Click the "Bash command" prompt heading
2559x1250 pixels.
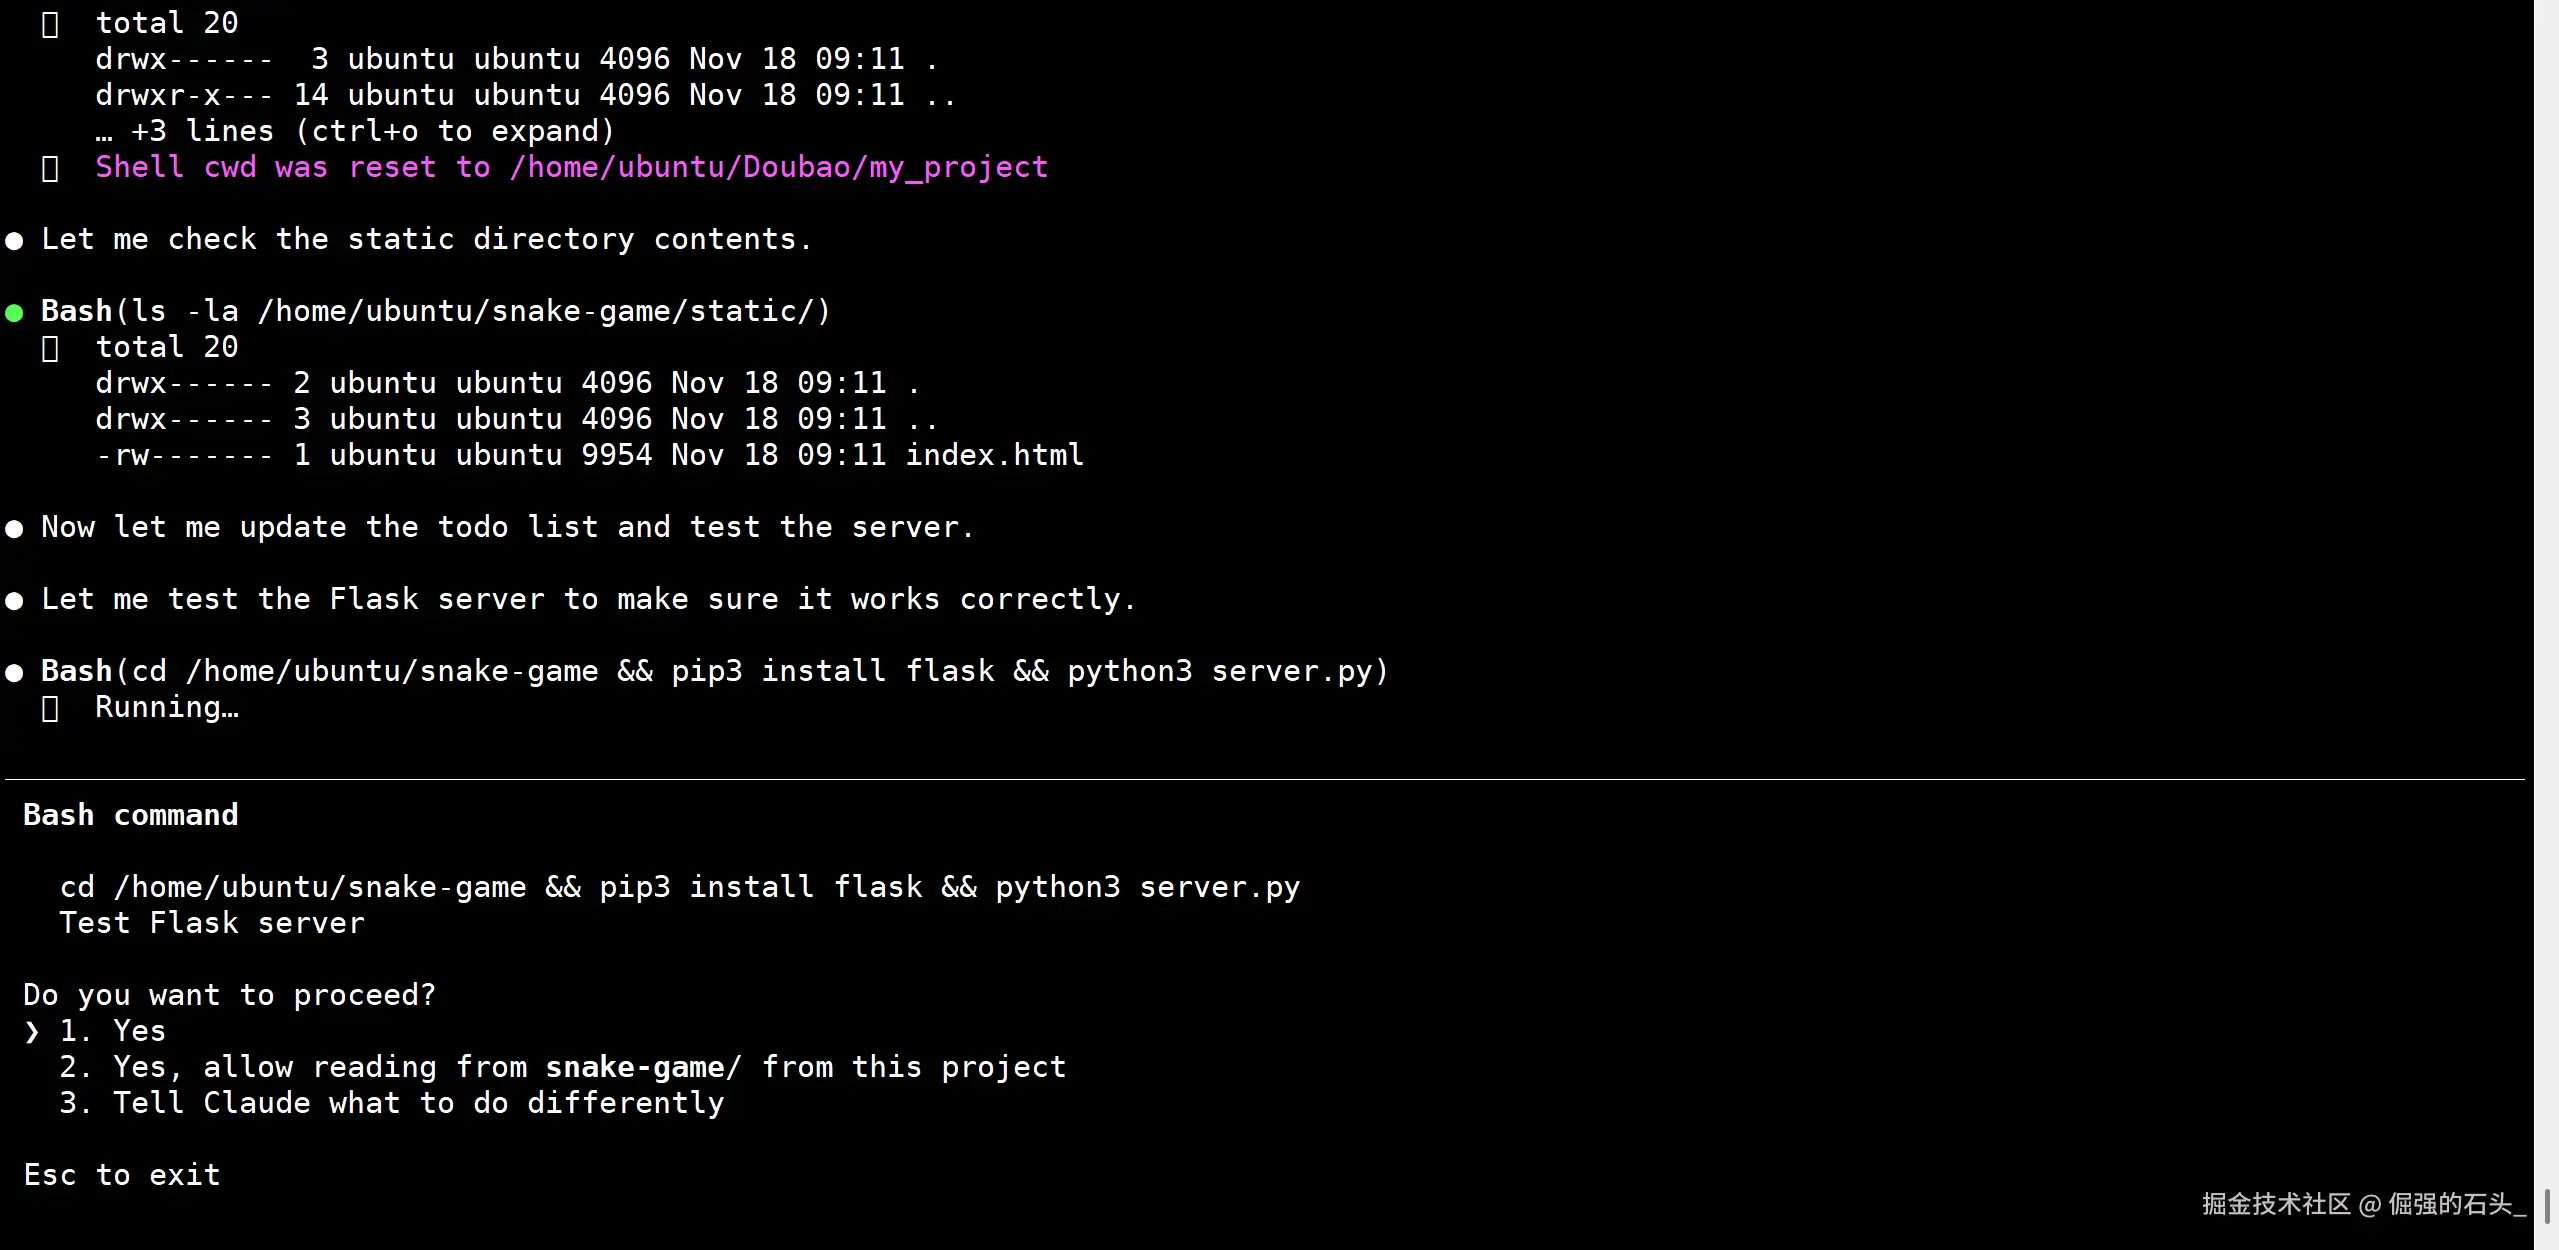click(x=131, y=815)
